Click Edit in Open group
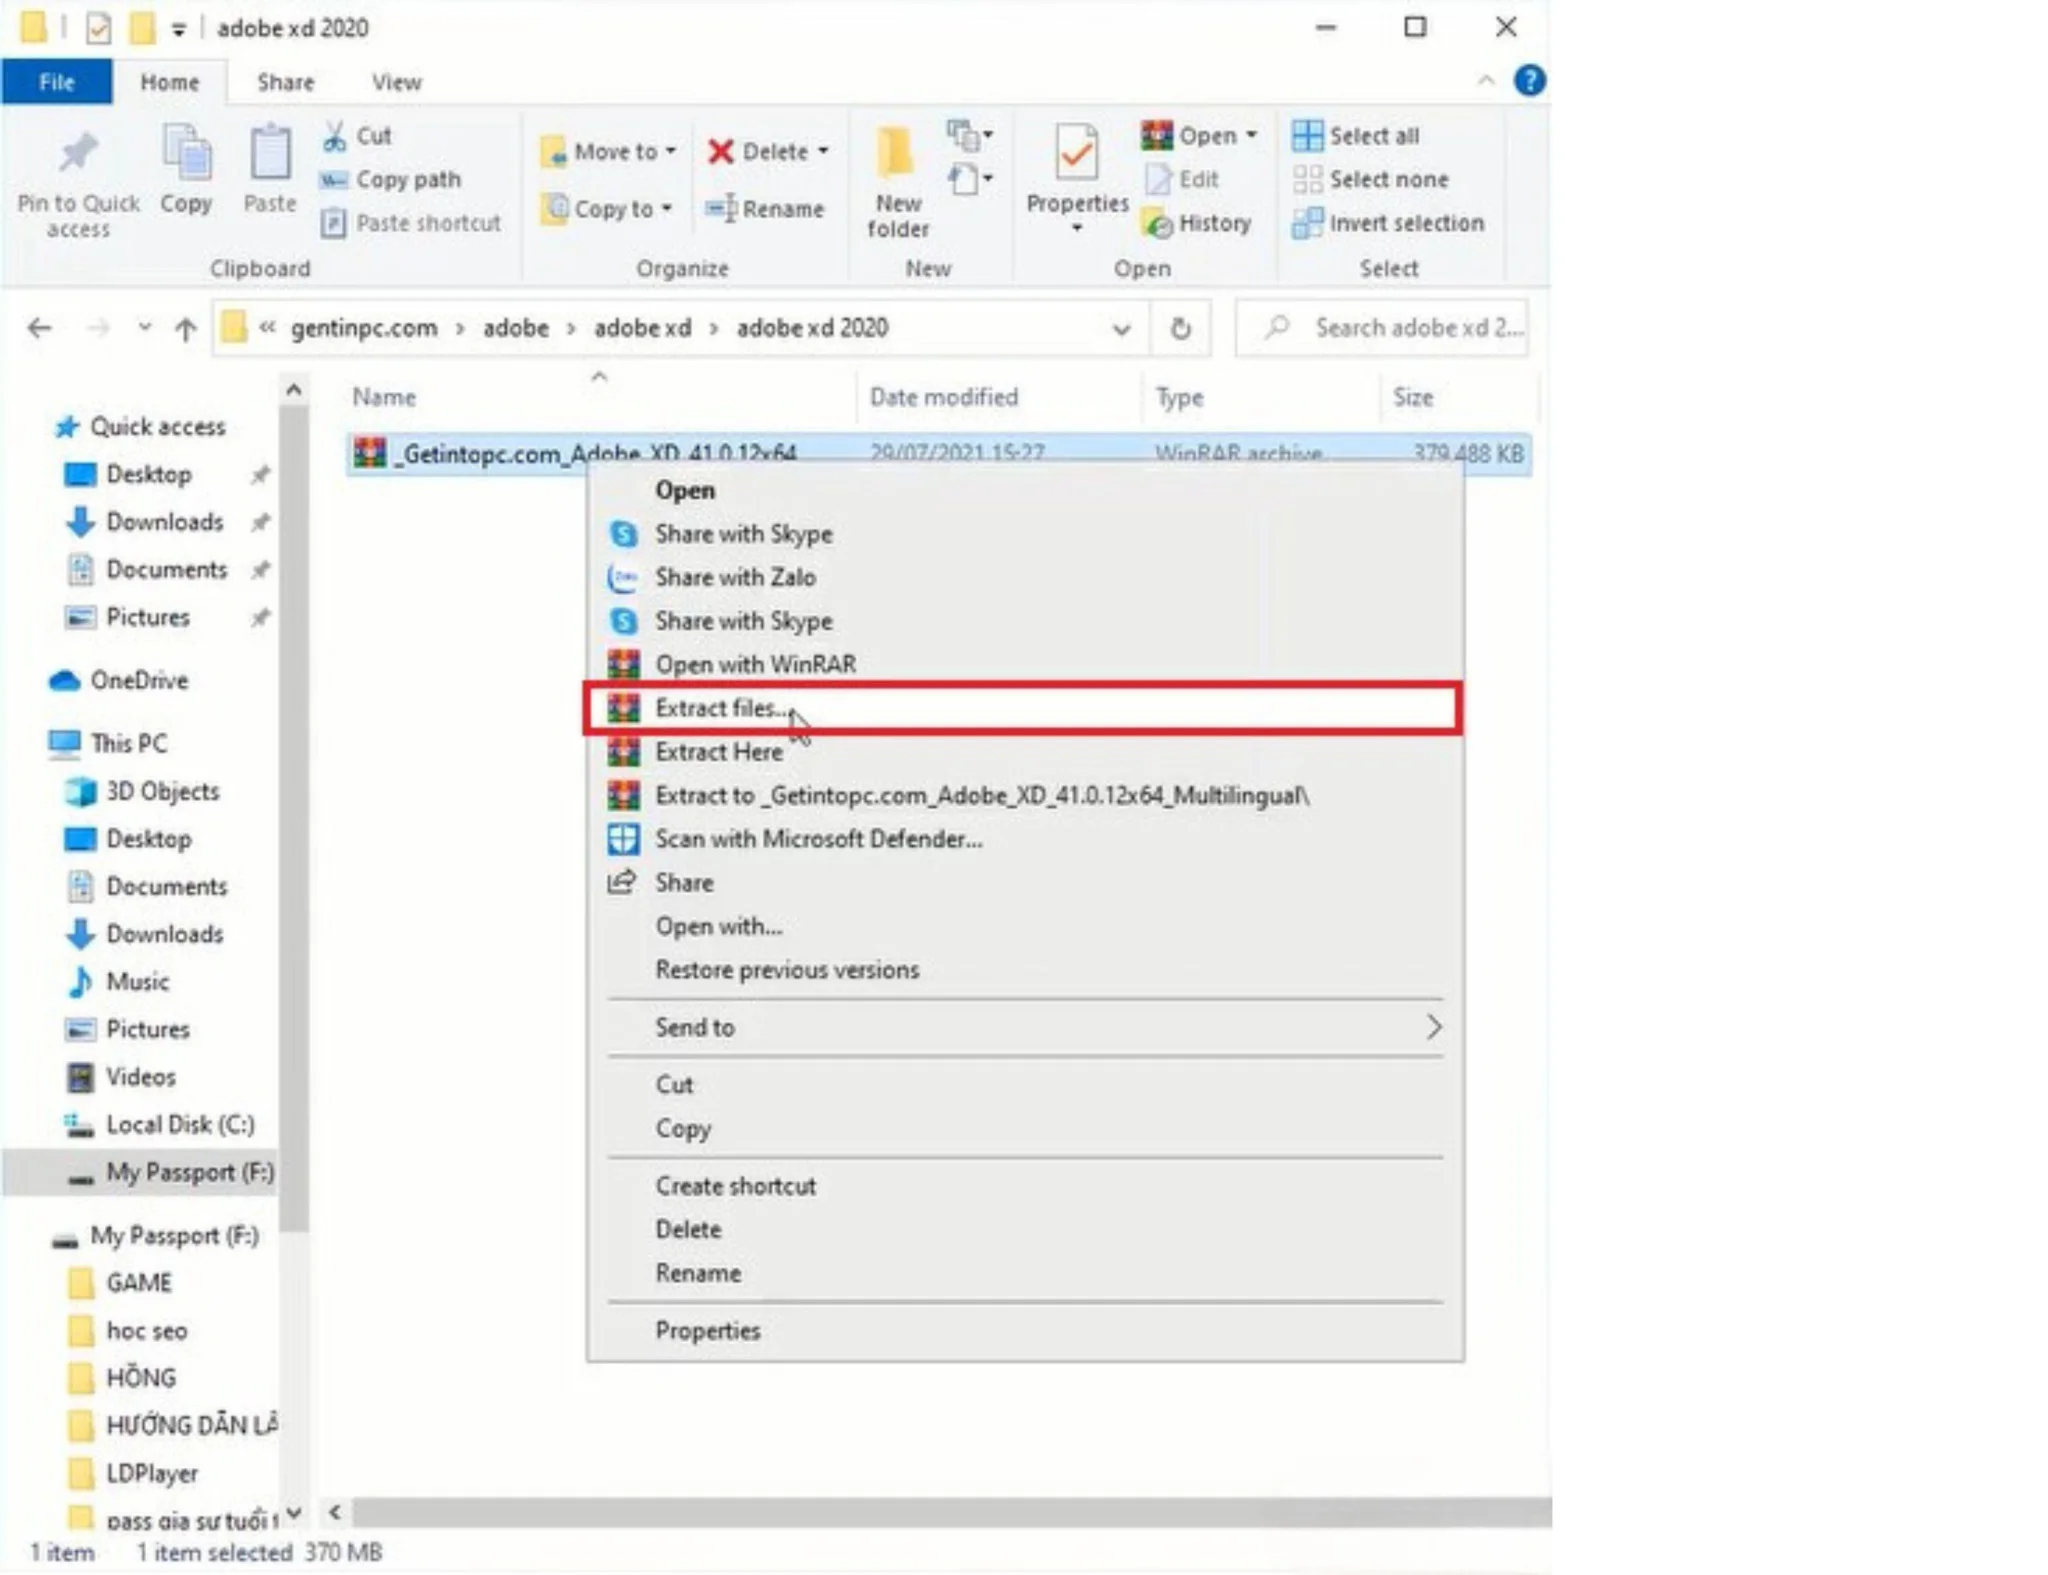The width and height of the screenshot is (2048, 1575). (1182, 179)
